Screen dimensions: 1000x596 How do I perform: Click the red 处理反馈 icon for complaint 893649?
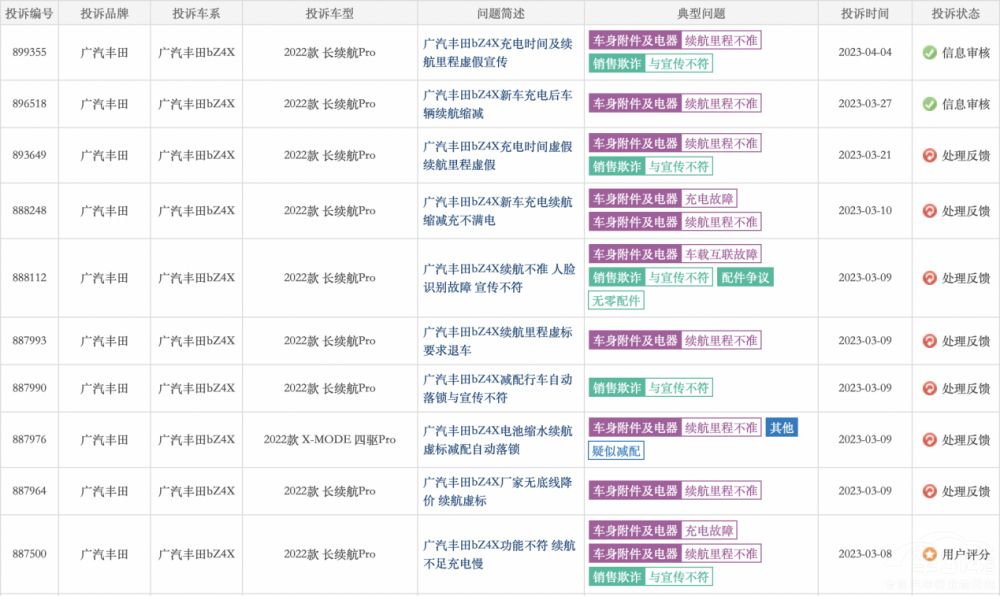pyautogui.click(x=929, y=155)
